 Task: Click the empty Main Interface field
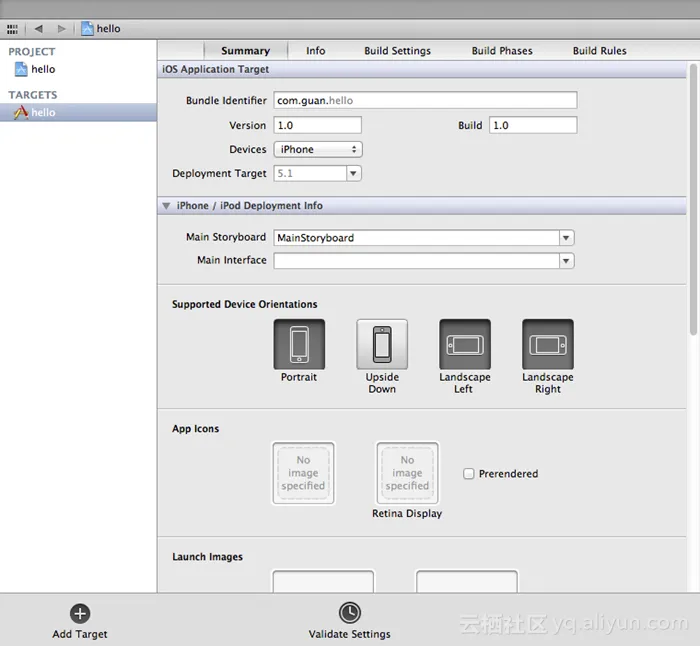[416, 261]
